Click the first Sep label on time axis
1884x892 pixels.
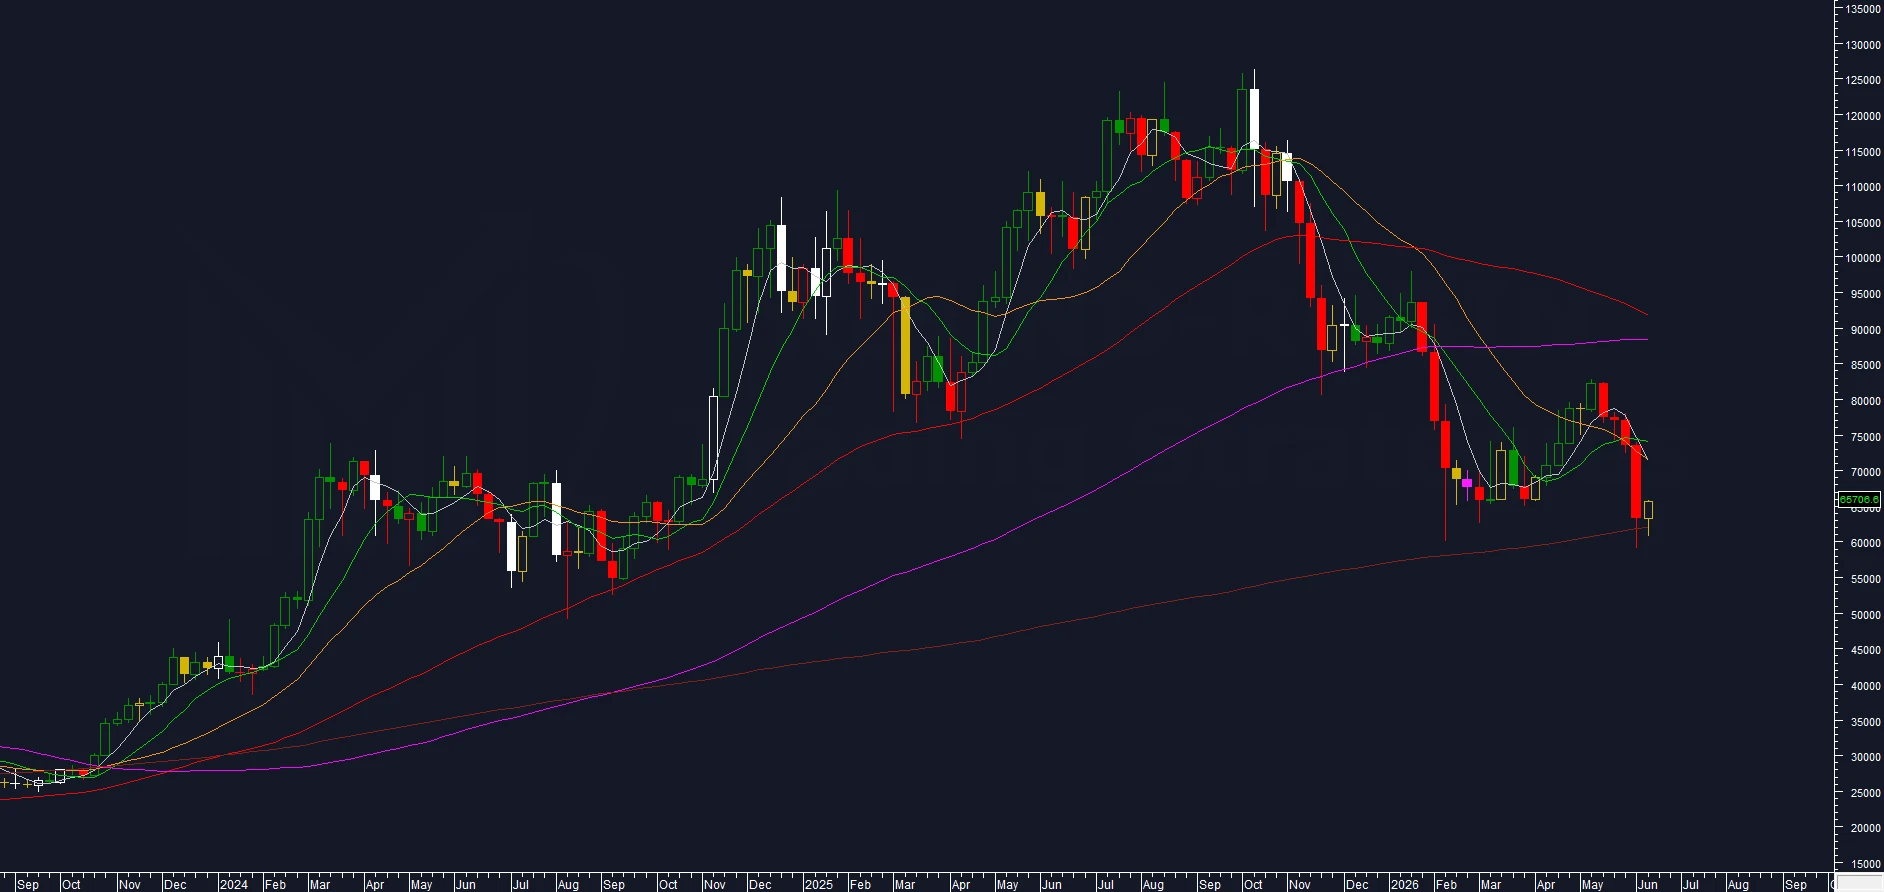point(27,884)
